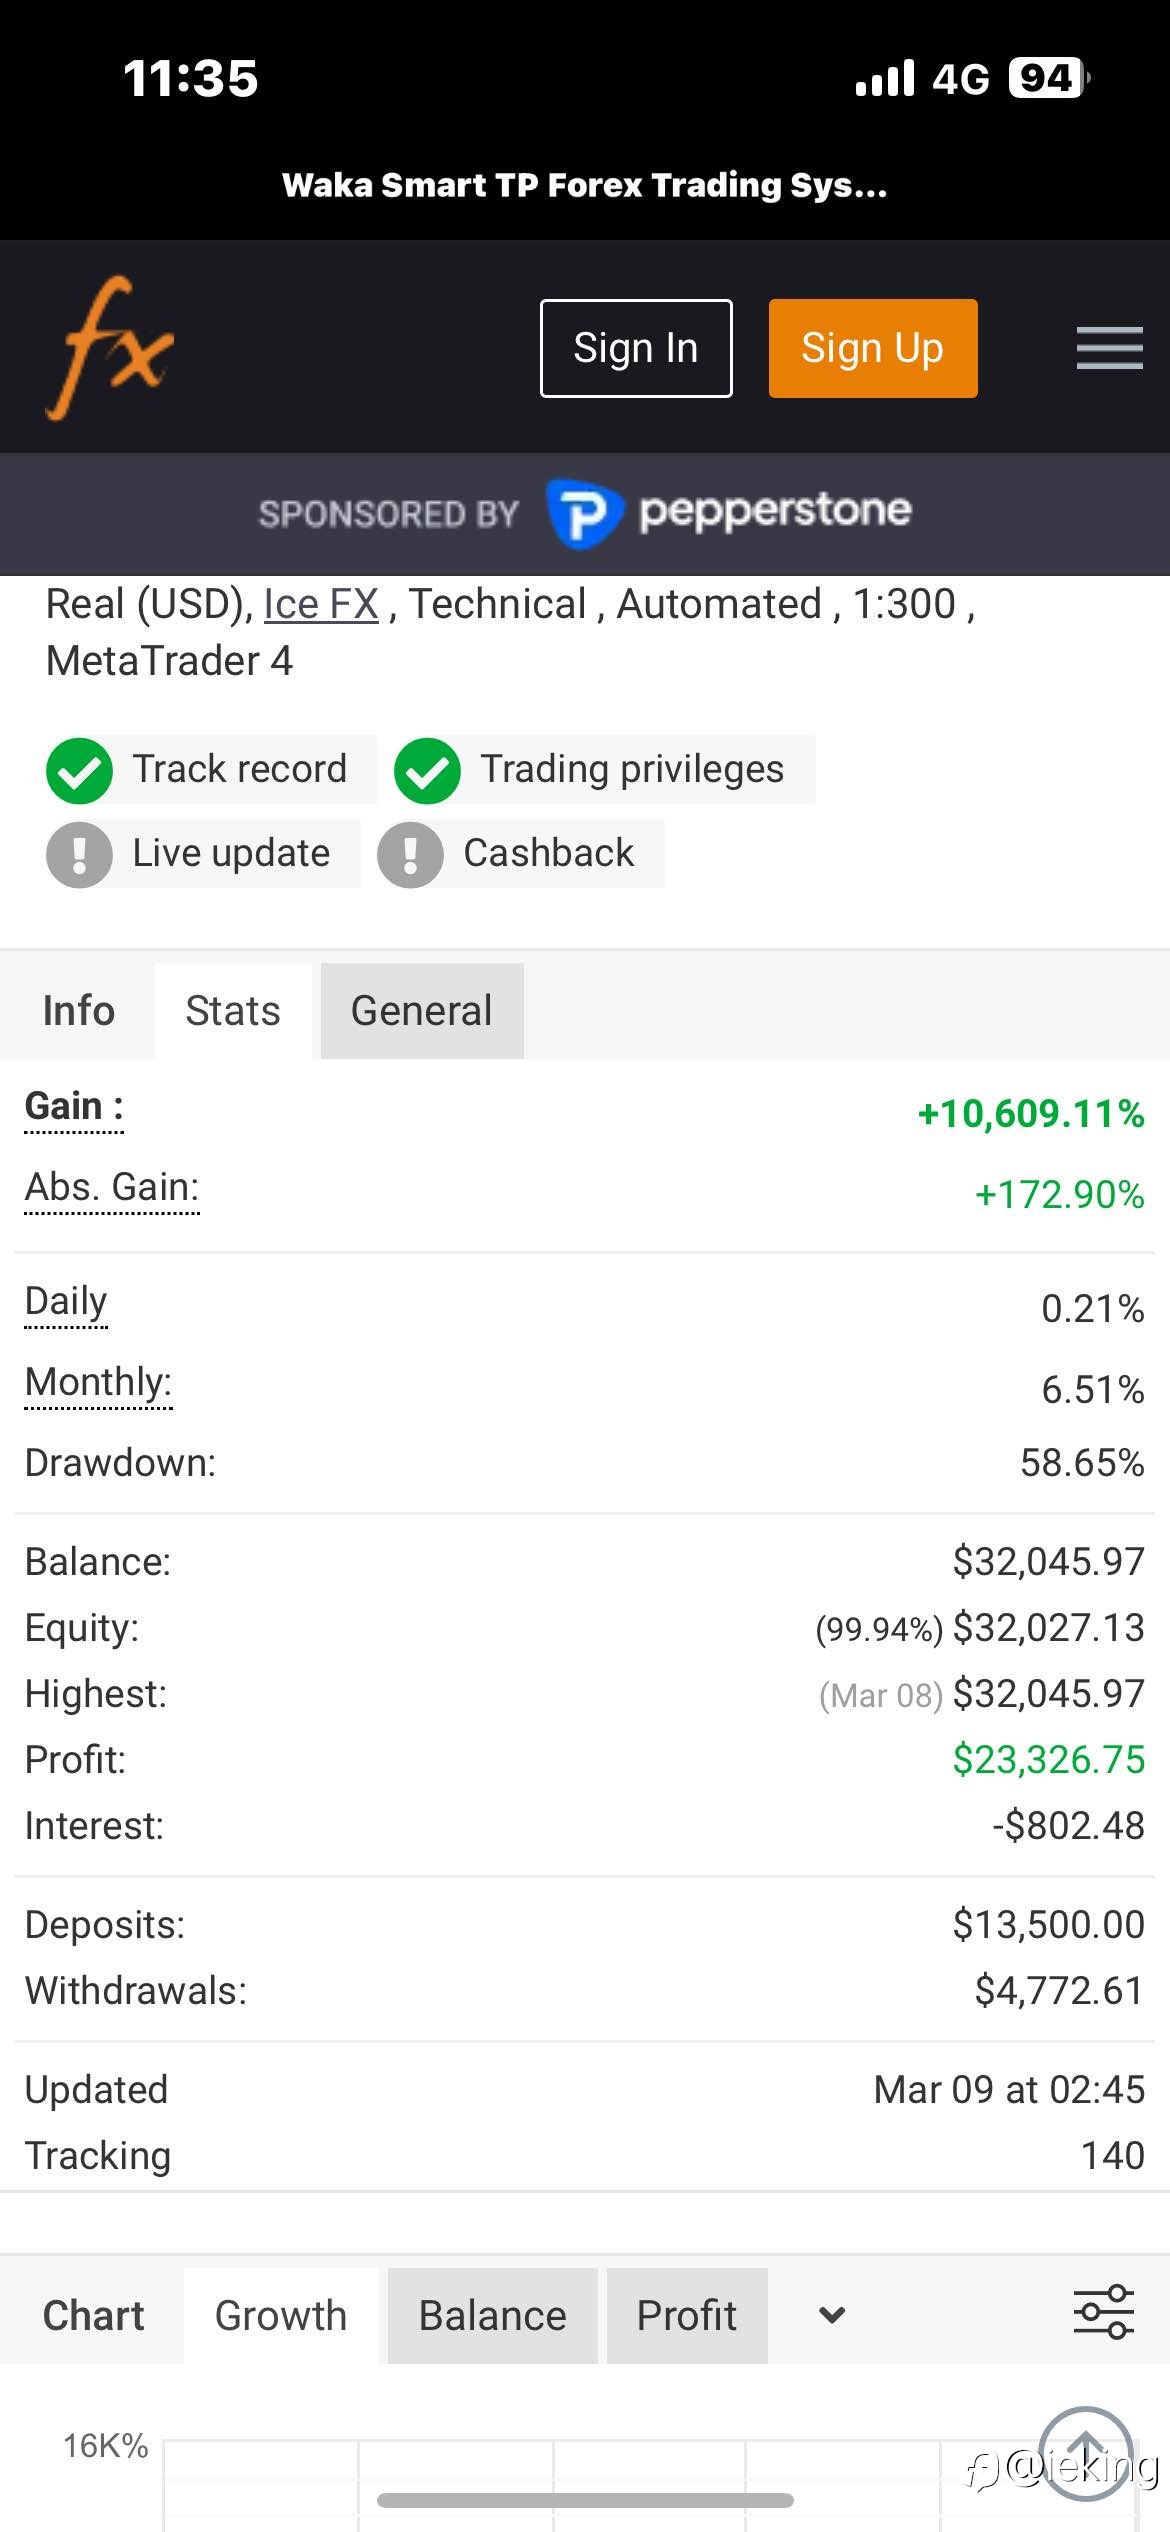The height and width of the screenshot is (2532, 1170).
Task: Expand the chart tabs chevron dropdown
Action: pyautogui.click(x=832, y=2315)
